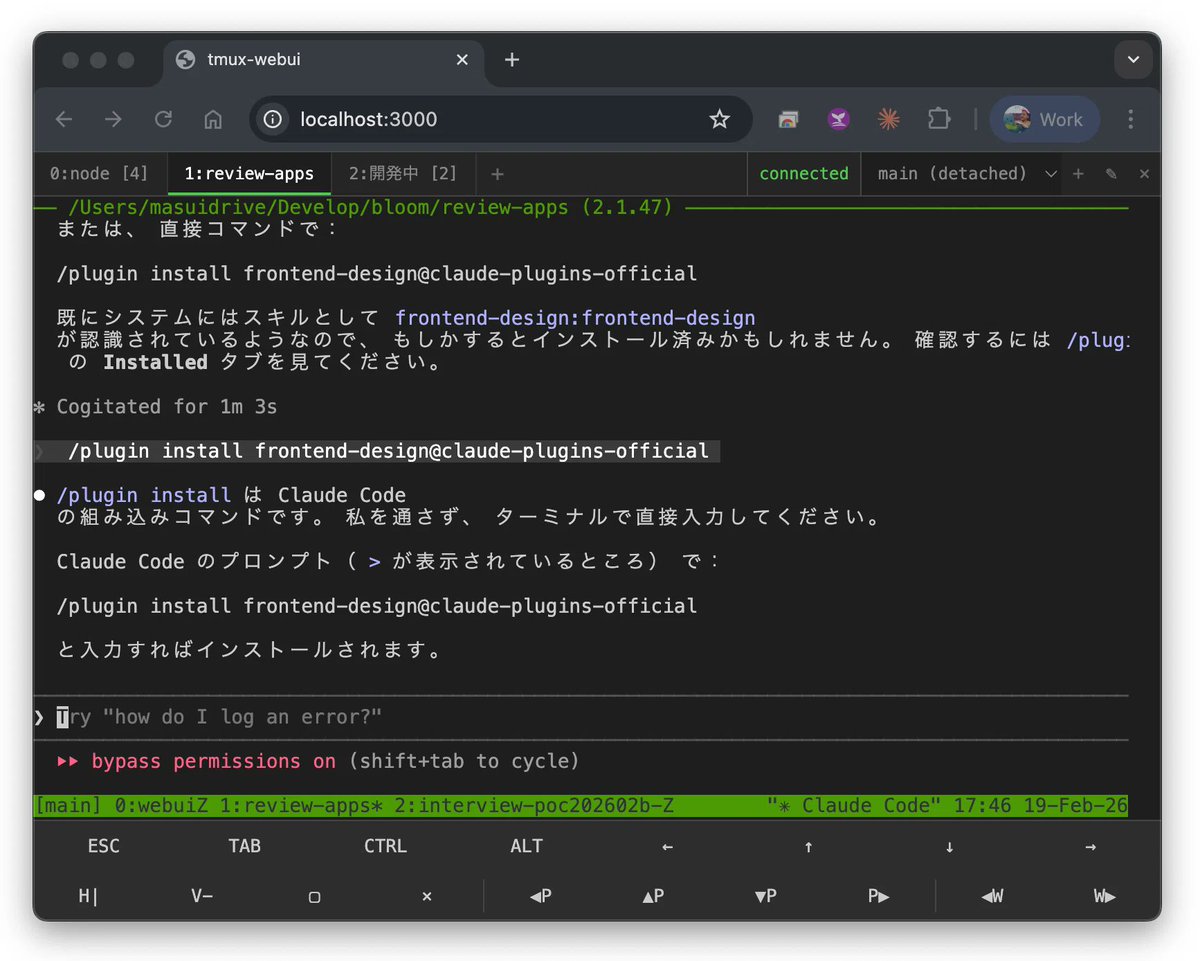This screenshot has width=1200, height=961.
Task: Expand the tab search dropdown
Action: 1133,60
